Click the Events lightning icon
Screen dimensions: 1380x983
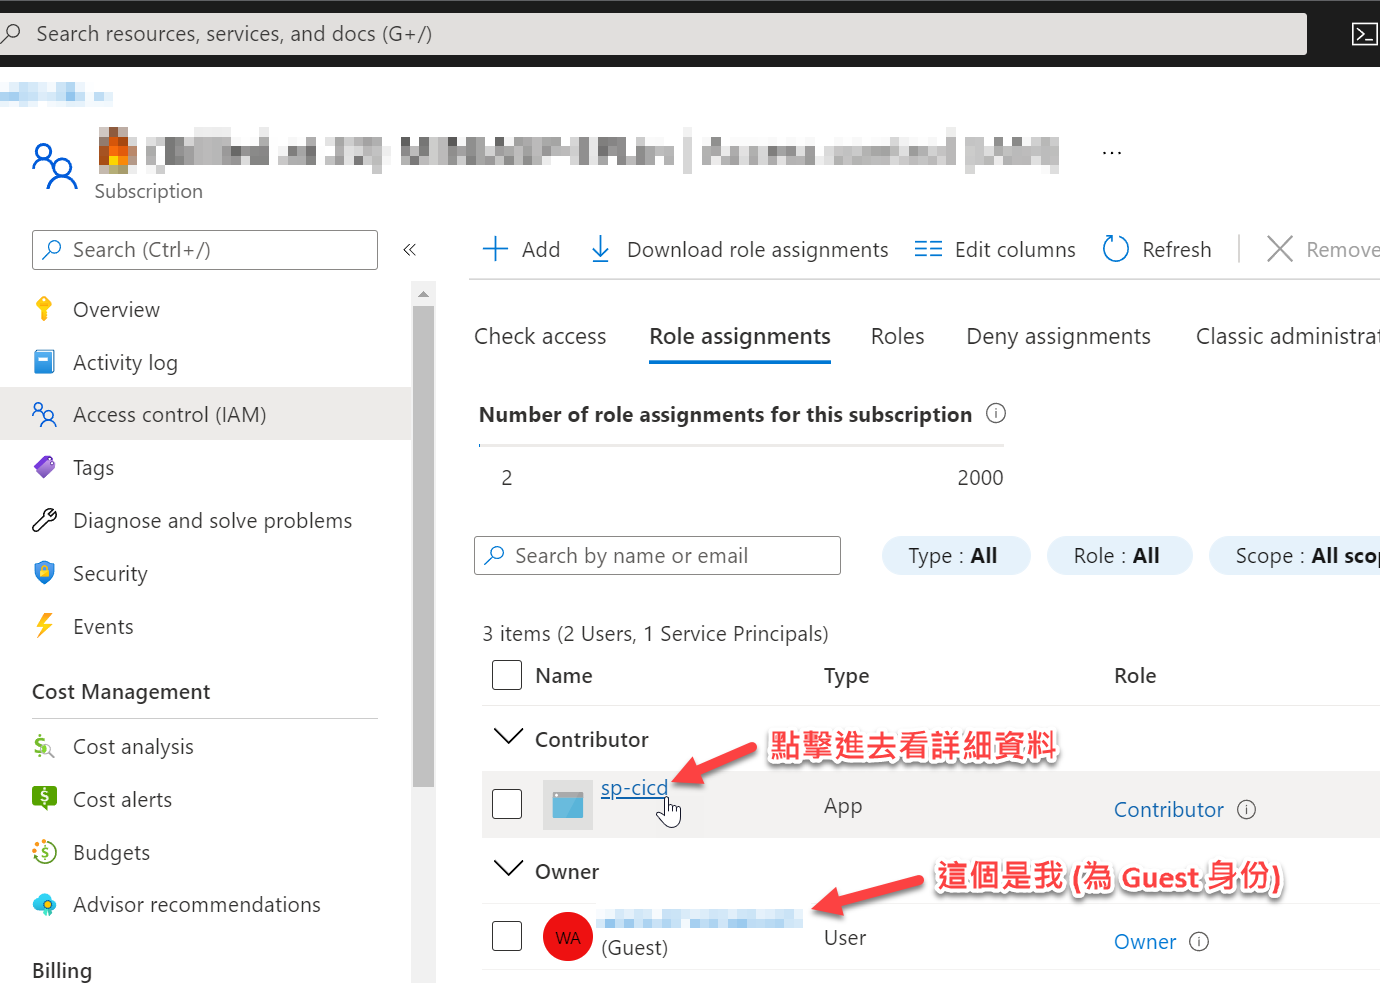44,626
